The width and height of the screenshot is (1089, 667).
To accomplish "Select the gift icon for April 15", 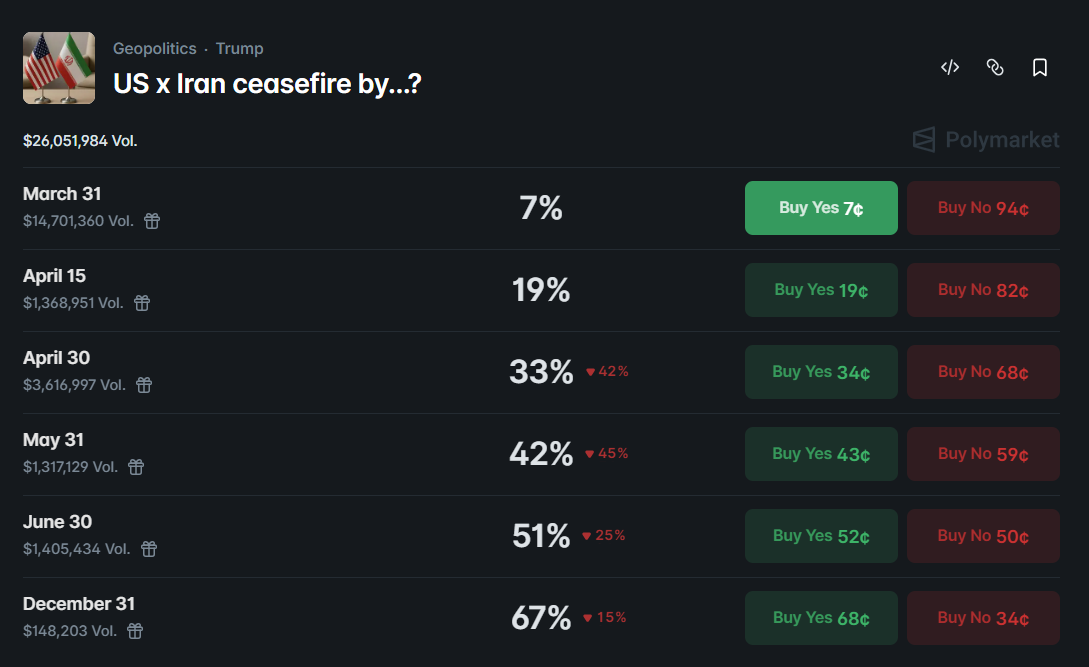I will tap(142, 303).
